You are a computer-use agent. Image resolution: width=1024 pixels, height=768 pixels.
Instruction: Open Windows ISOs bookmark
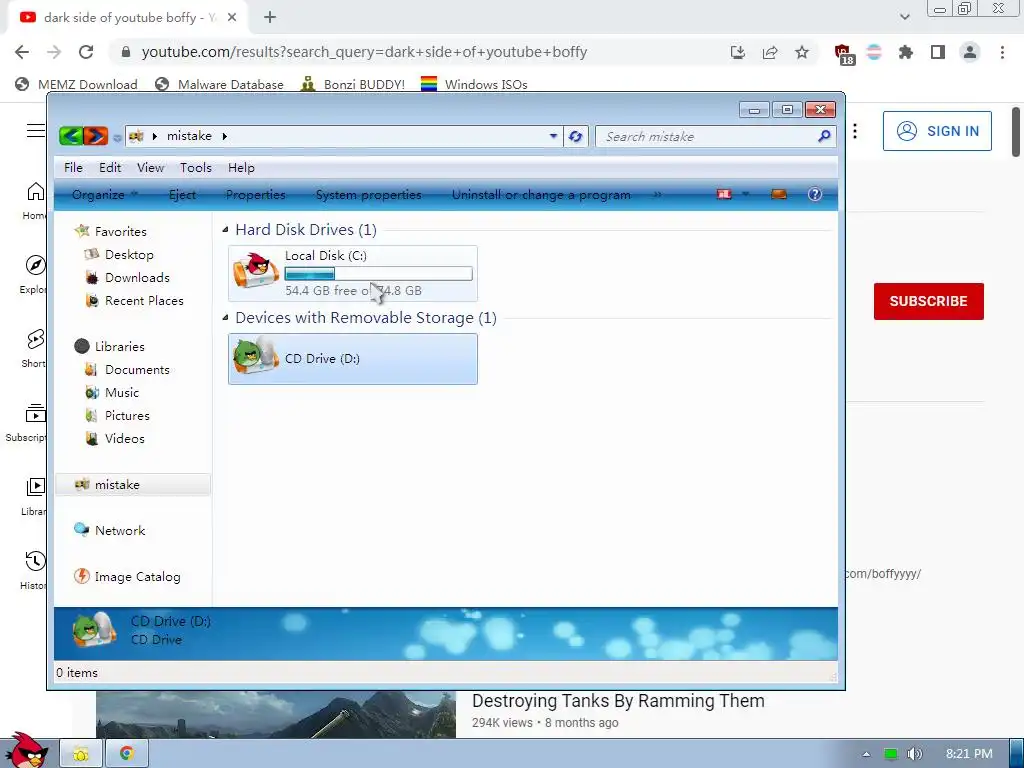[474, 84]
